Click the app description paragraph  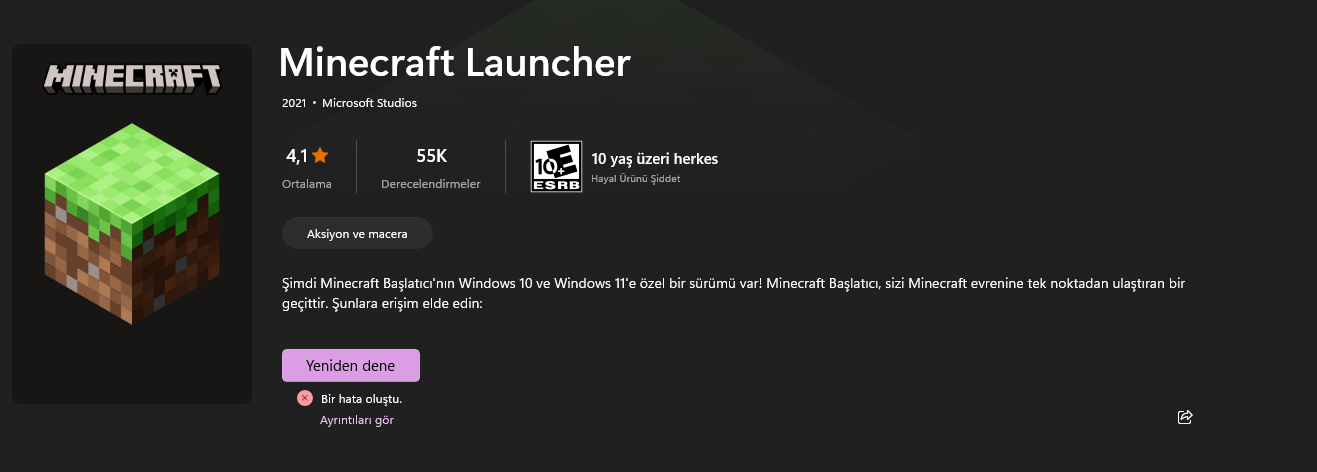coord(734,293)
